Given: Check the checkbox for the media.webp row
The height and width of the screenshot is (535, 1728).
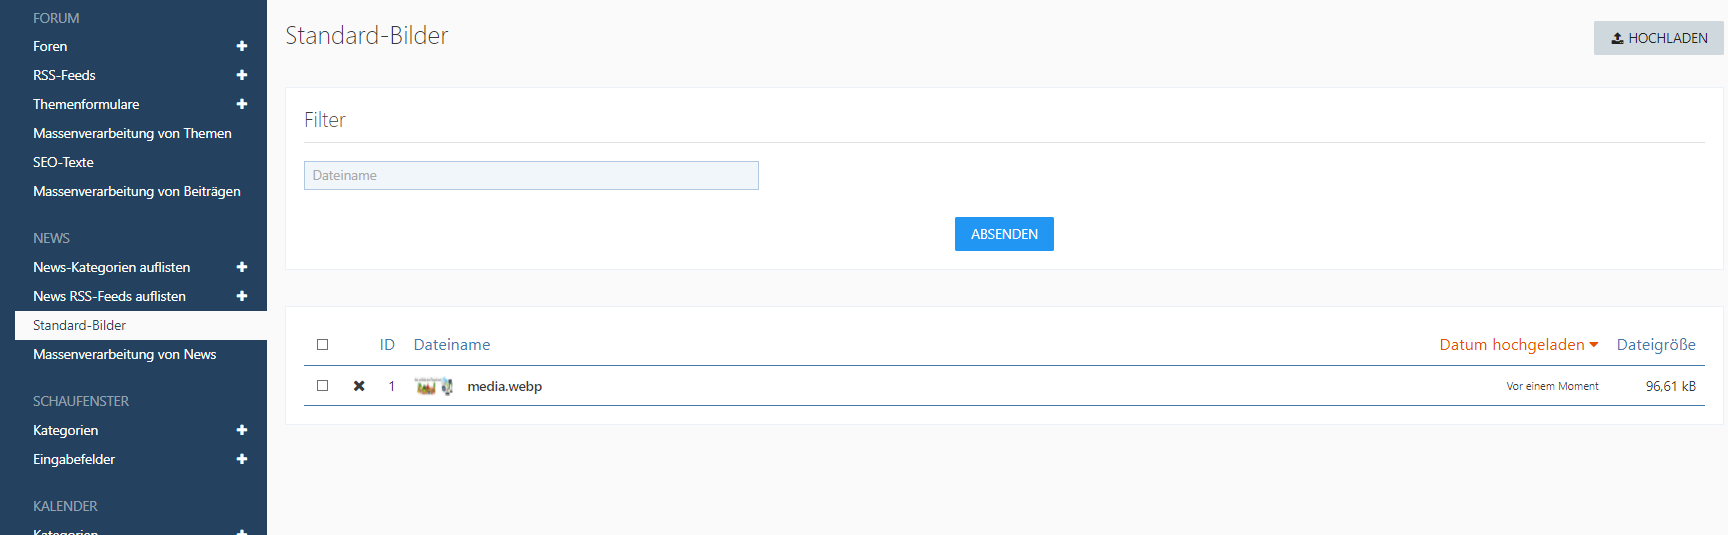Looking at the screenshot, I should click(323, 386).
